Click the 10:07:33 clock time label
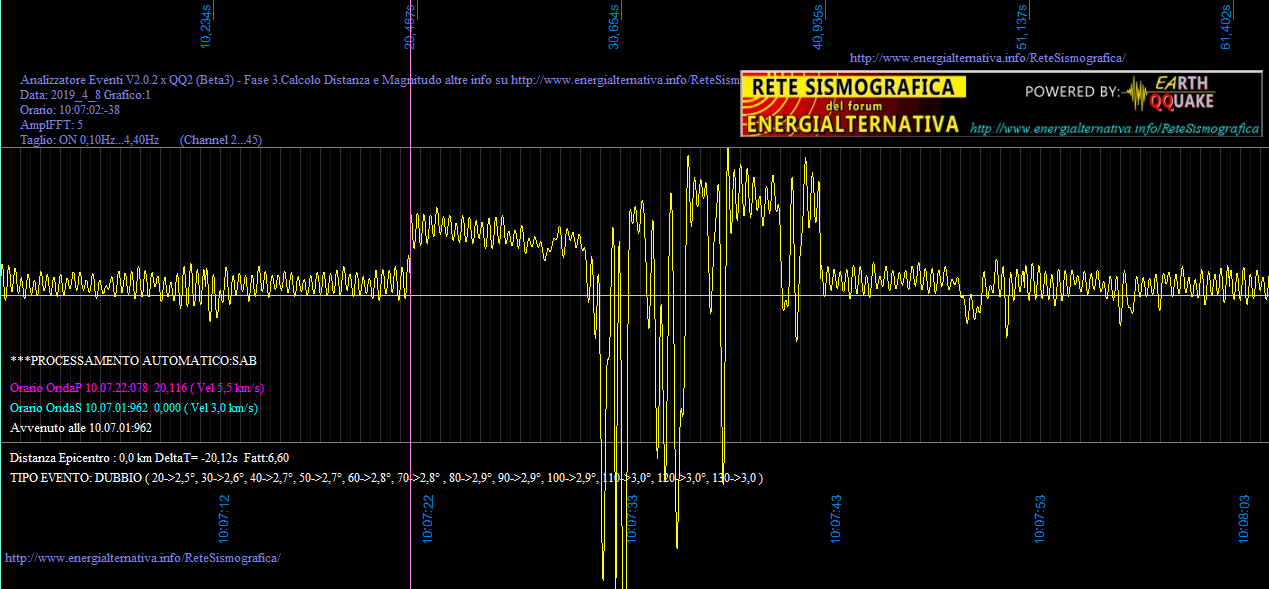 pyautogui.click(x=632, y=519)
